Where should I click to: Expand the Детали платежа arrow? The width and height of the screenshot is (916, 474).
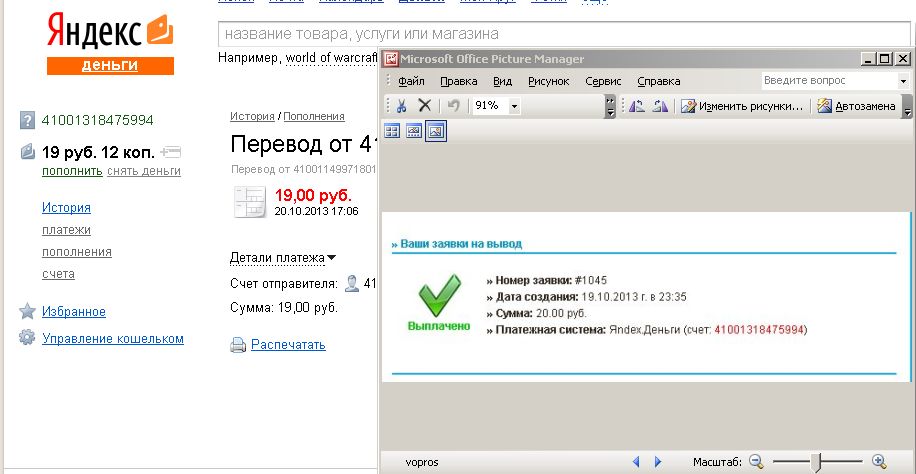coord(331,258)
